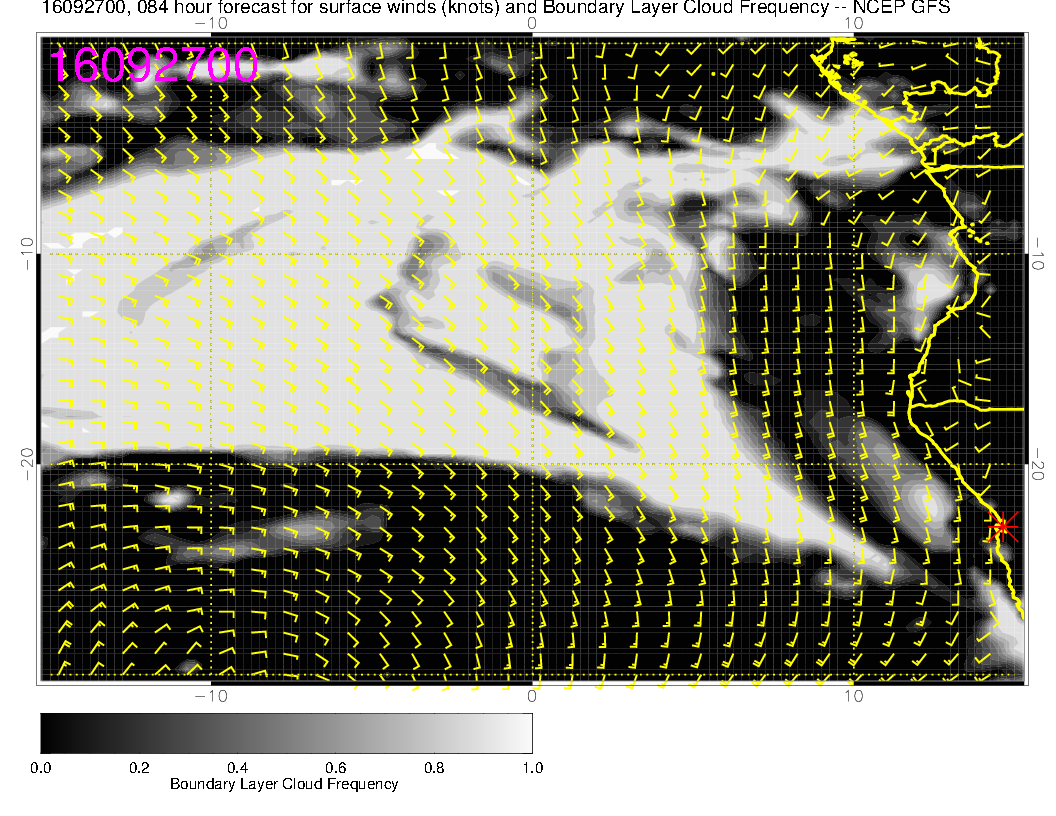1056x816 pixels.
Task: Click the Boundary Layer Cloud Frequency caption
Action: click(284, 784)
